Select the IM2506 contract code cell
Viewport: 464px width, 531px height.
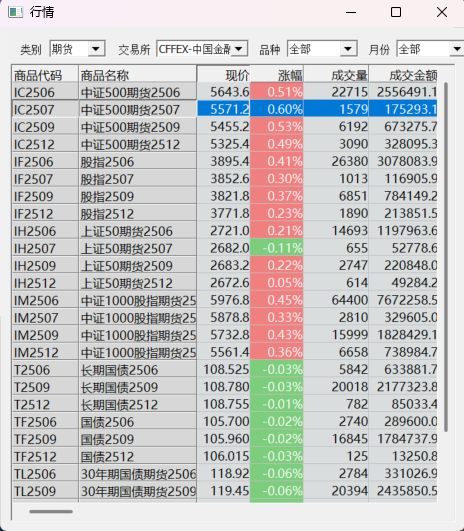pyautogui.click(x=45, y=300)
